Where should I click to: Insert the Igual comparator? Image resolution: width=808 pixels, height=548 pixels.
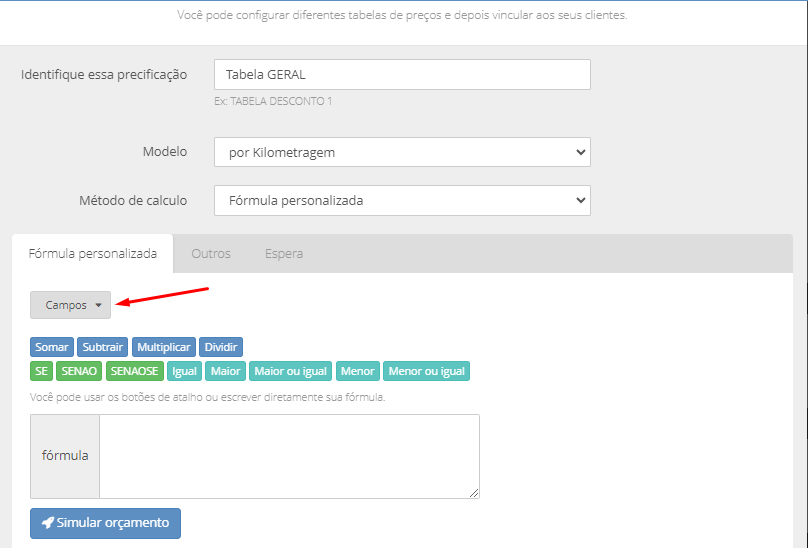184,371
